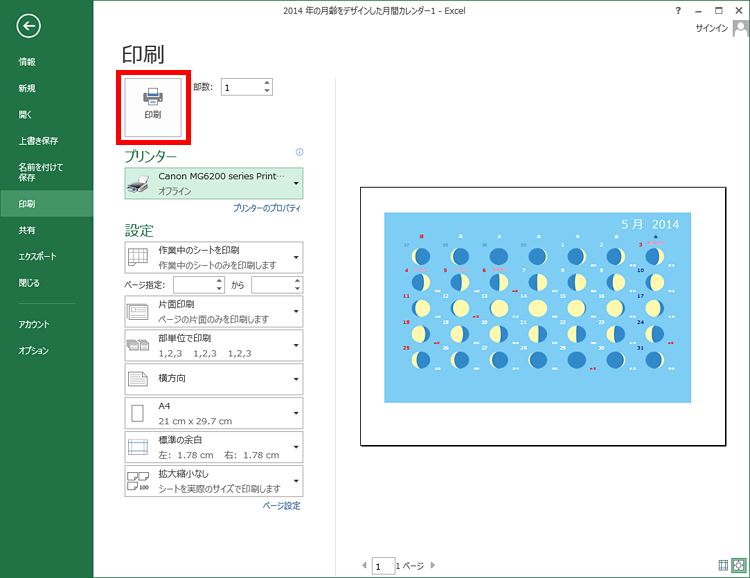Open the ページ設定 link

point(281,506)
